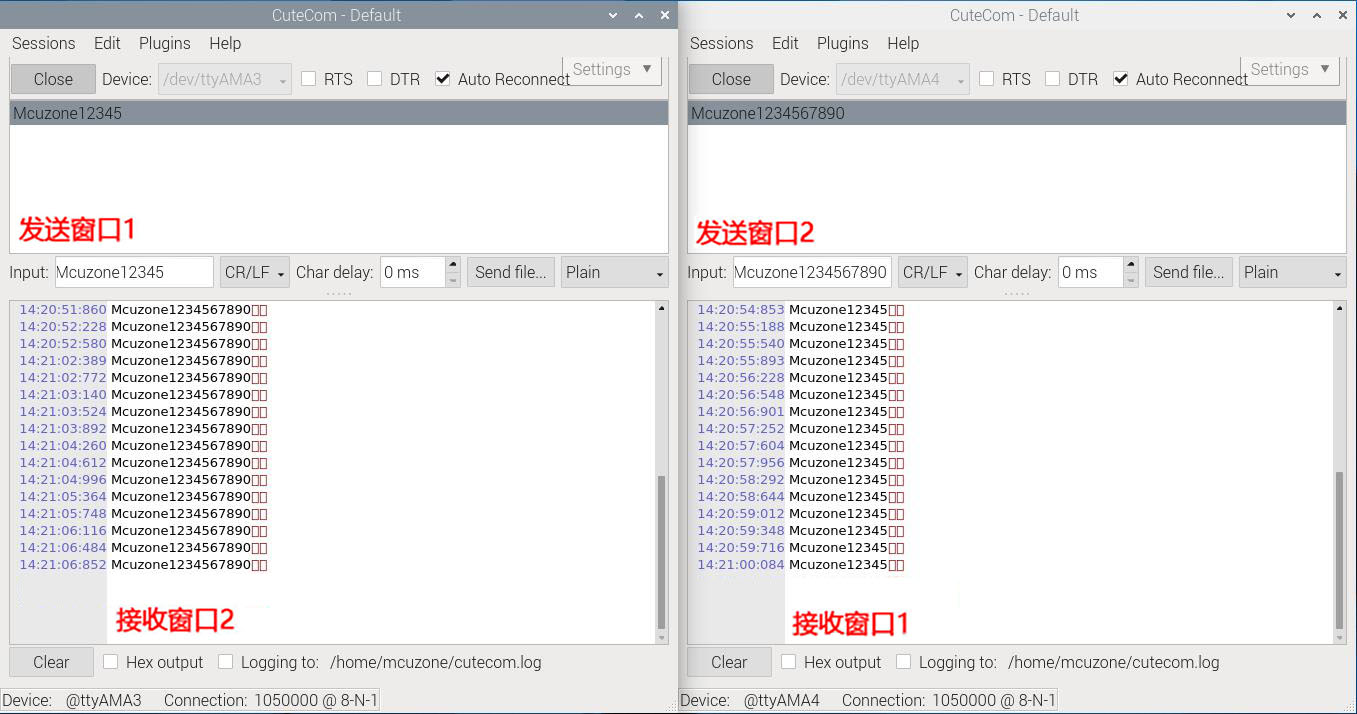Open CR/LF line-ending dropdown in left window
This screenshot has width=1357, height=714.
255,272
